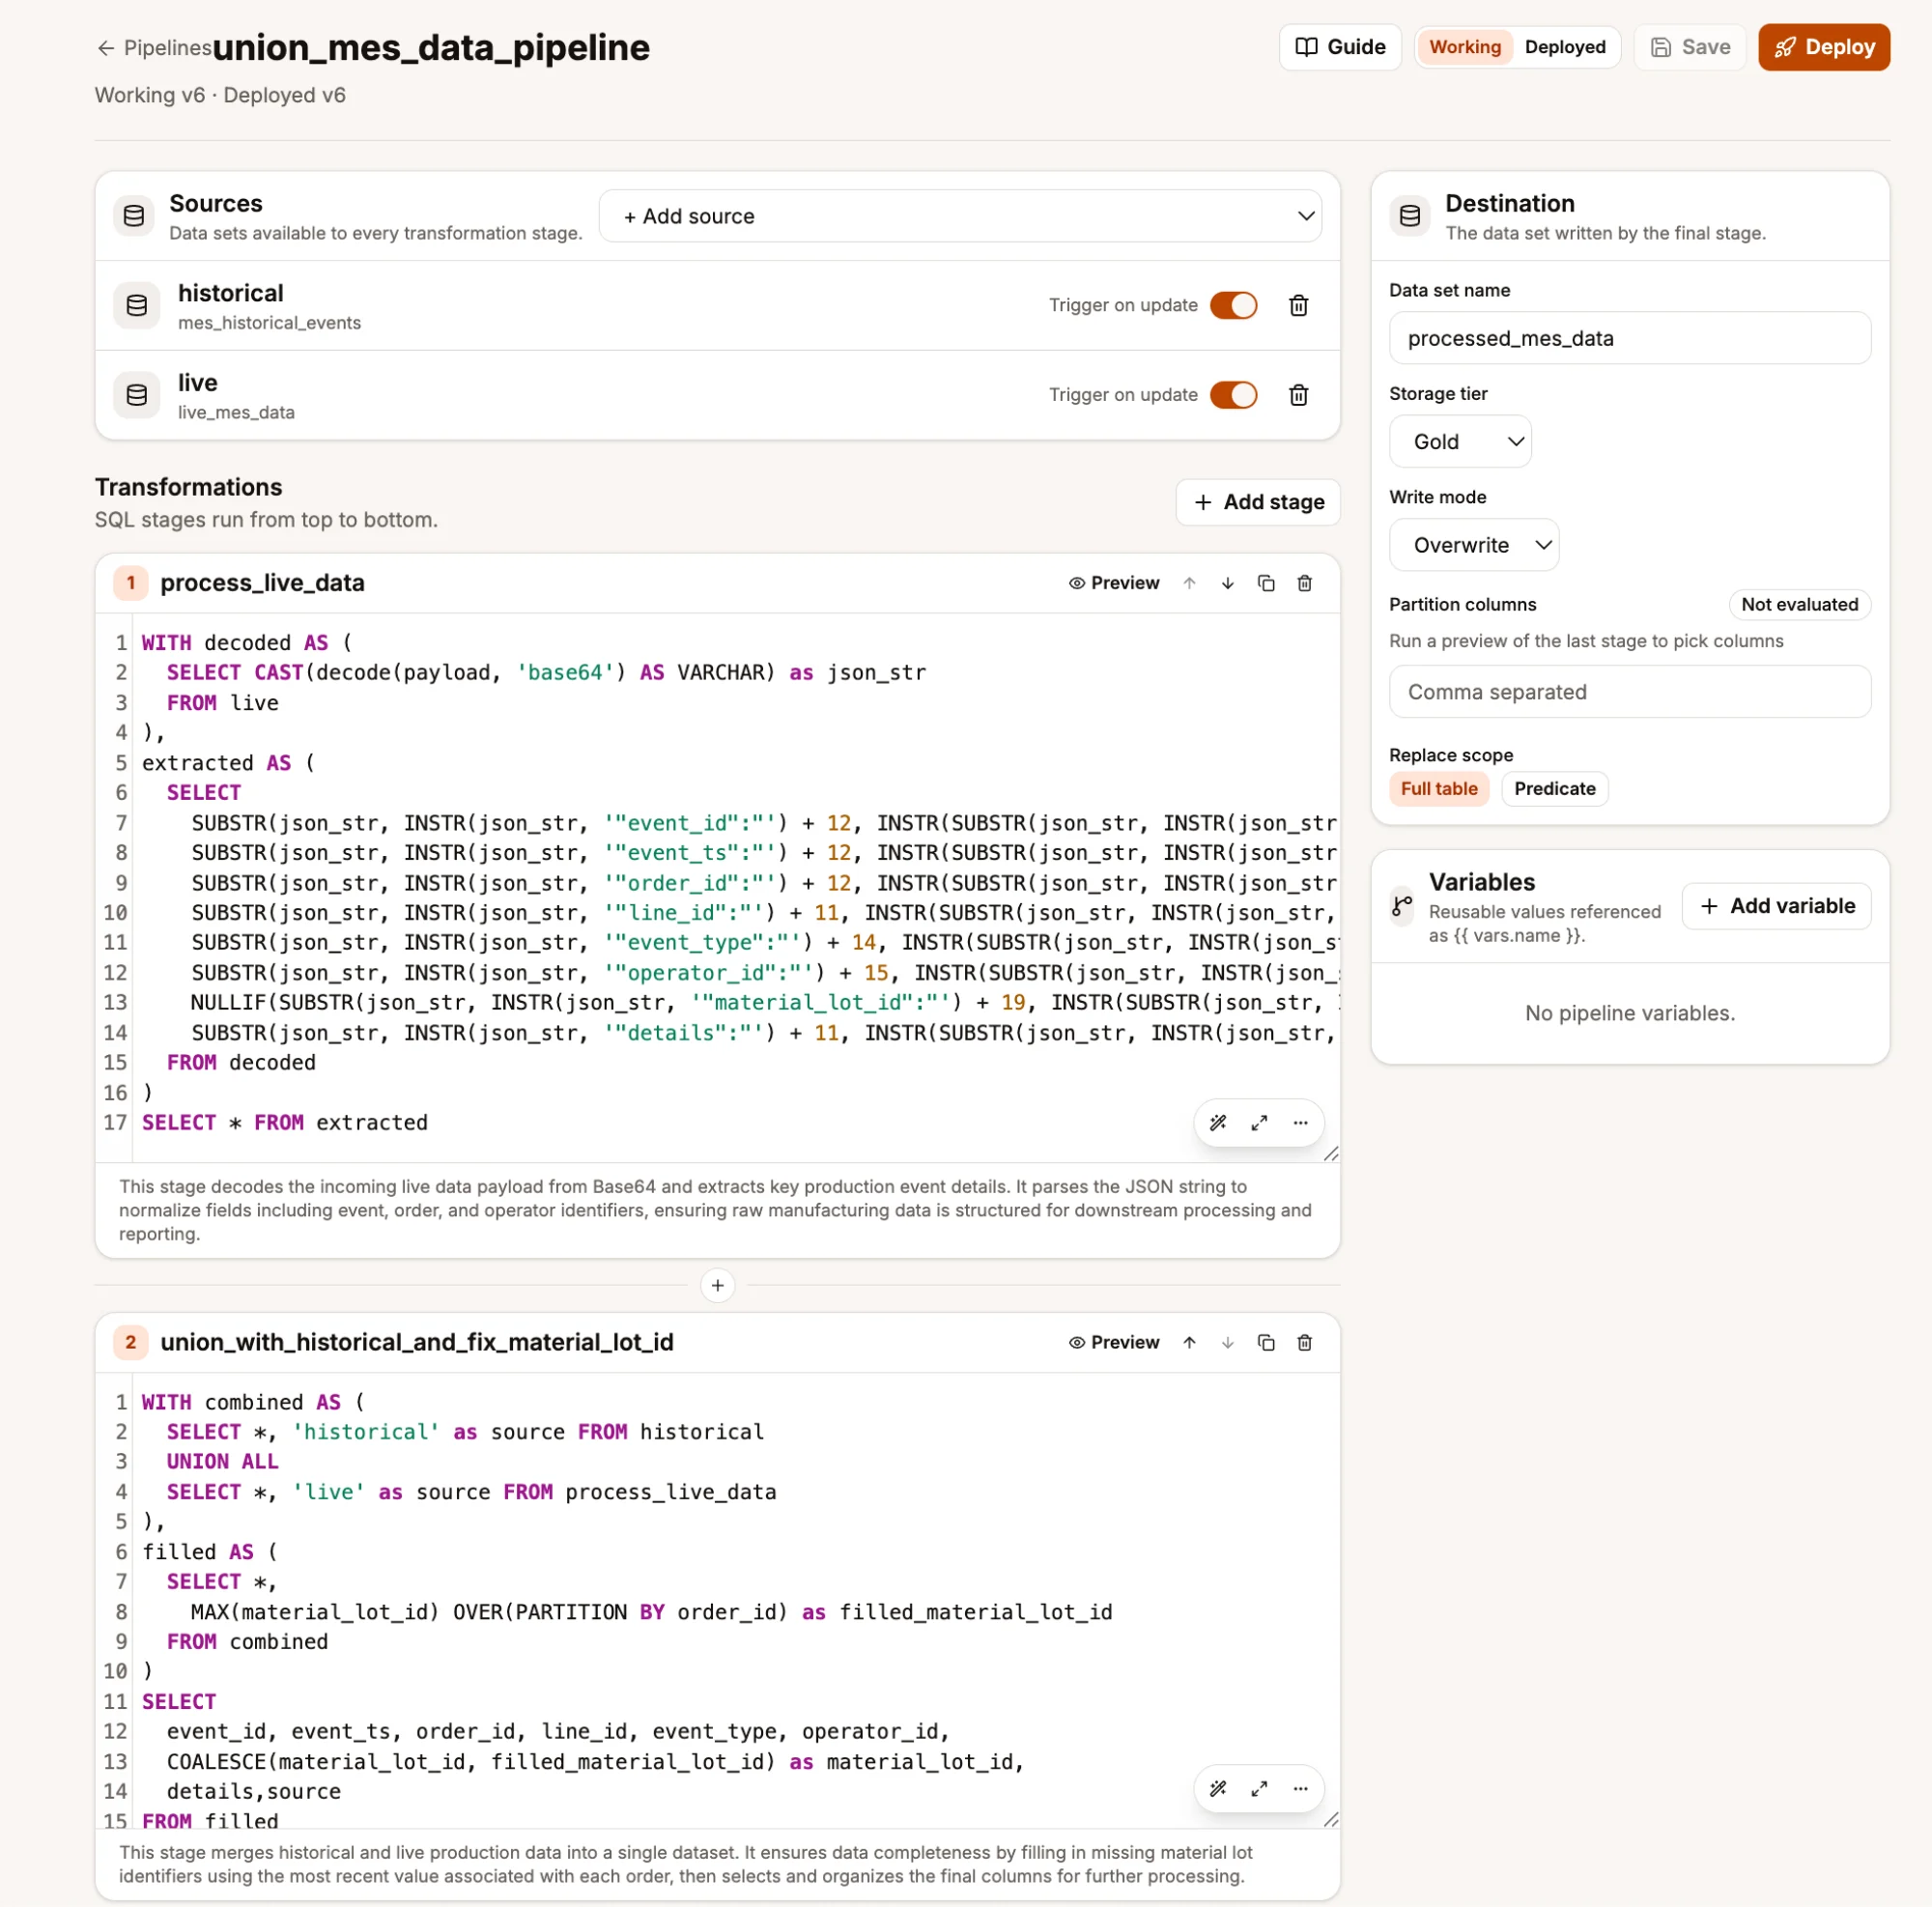Click SQL line 'UNION ALL' in stage 2
Image resolution: width=1932 pixels, height=1907 pixels.
click(222, 1461)
